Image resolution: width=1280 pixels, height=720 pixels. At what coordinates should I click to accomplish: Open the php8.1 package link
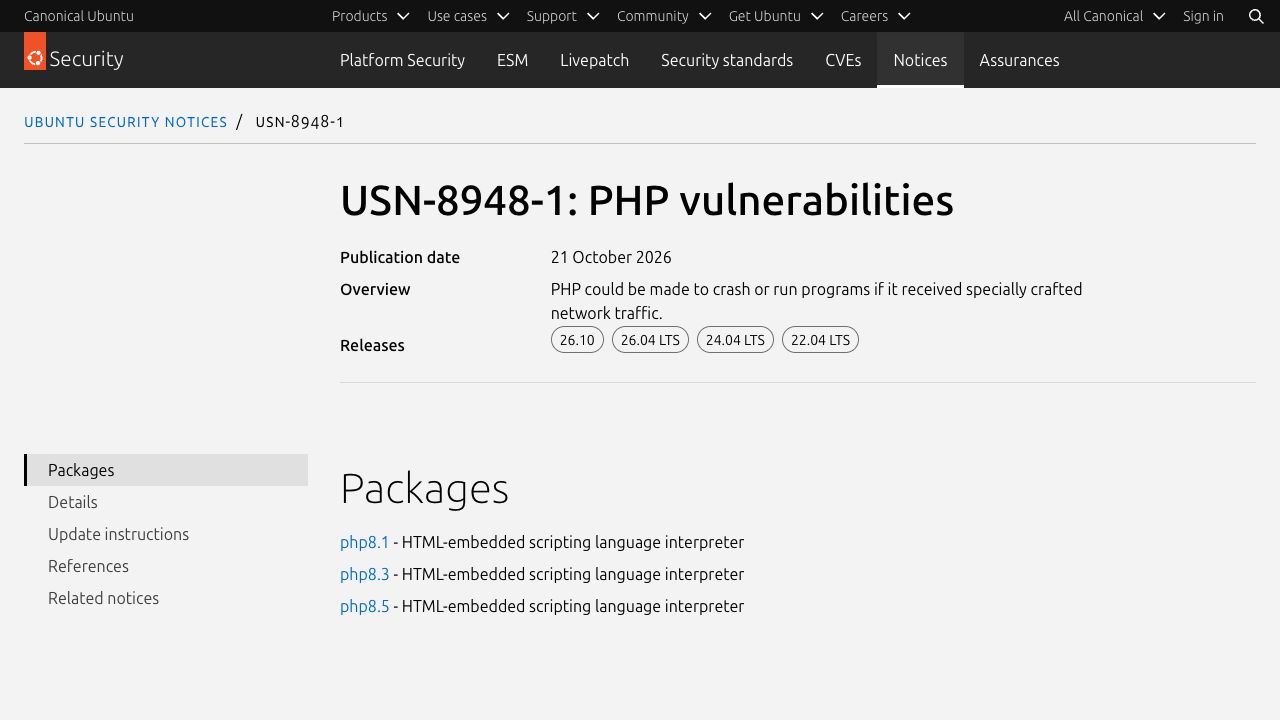[364, 542]
